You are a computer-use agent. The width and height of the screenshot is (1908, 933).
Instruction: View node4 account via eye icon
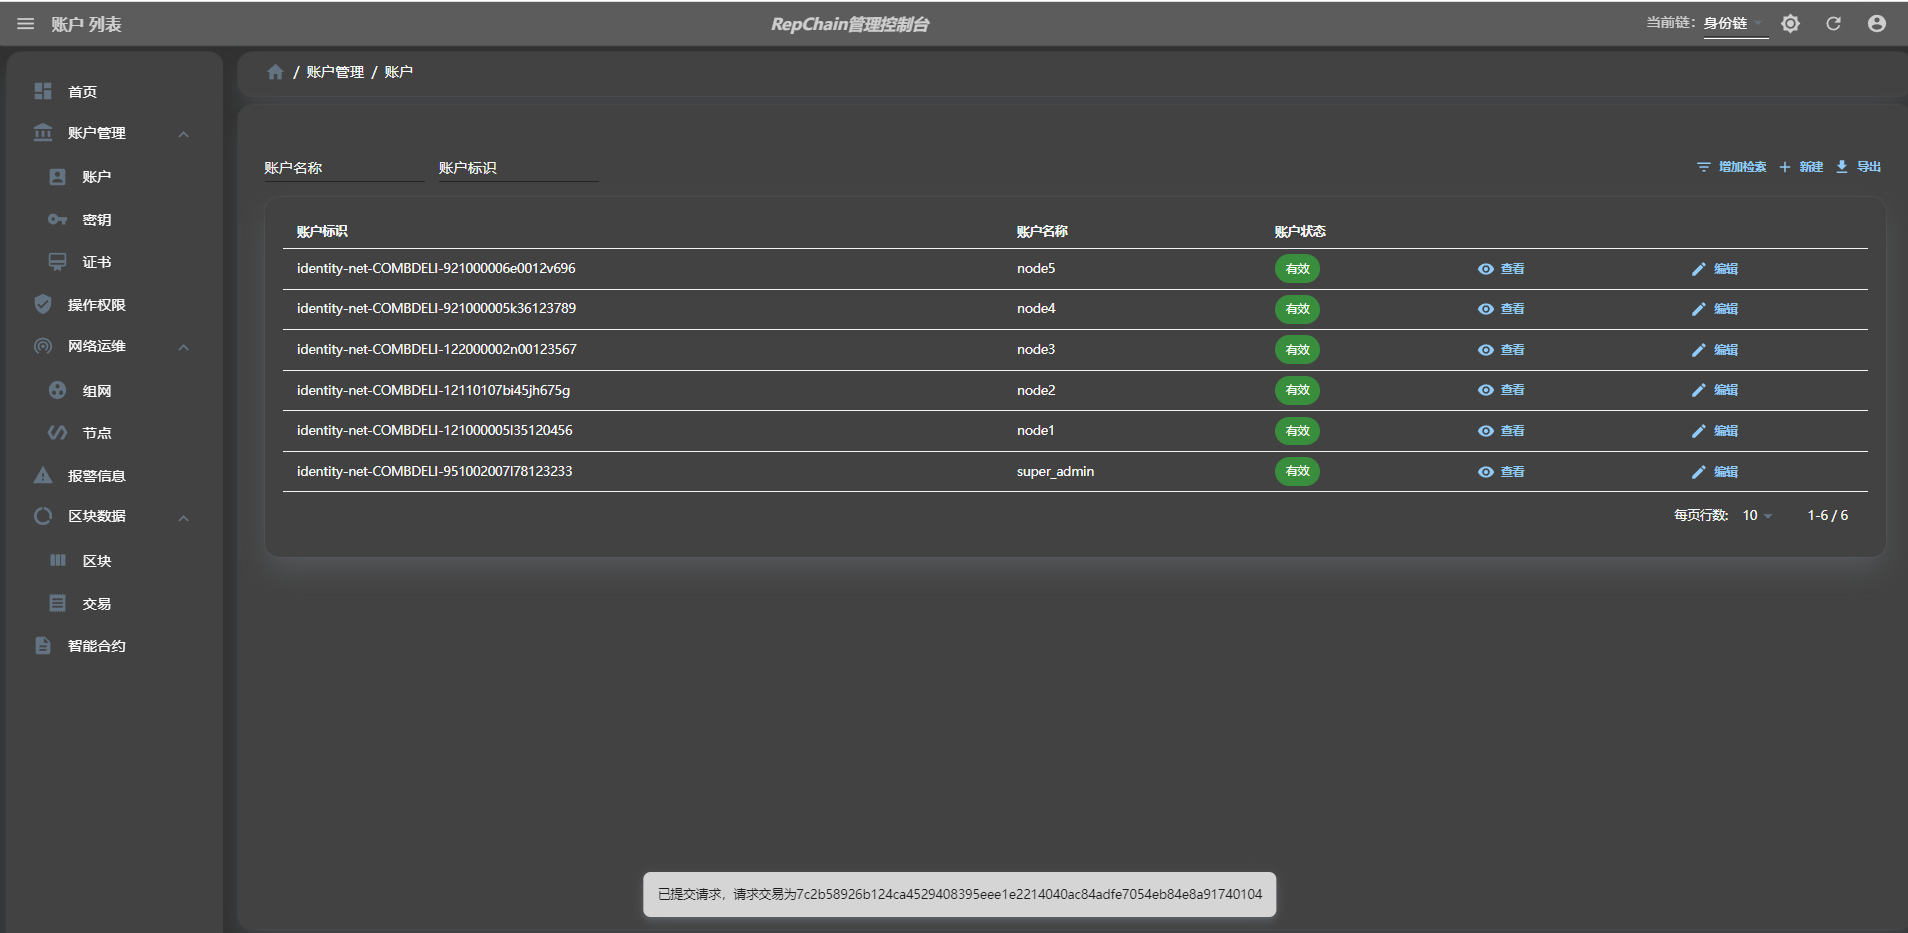pos(1486,309)
